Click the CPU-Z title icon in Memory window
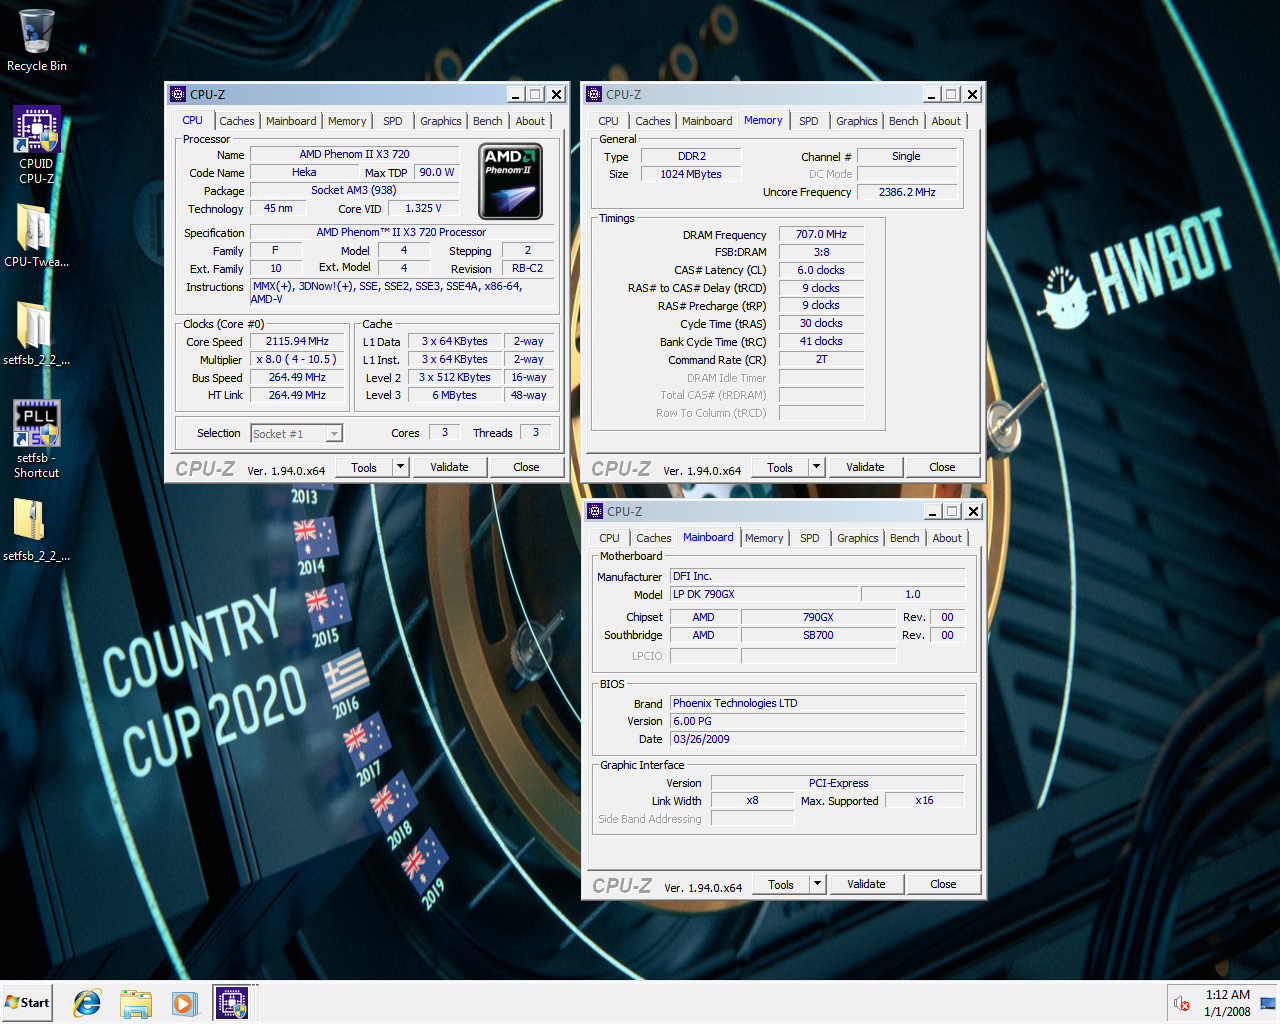The width and height of the screenshot is (1280, 1024). pyautogui.click(x=594, y=94)
